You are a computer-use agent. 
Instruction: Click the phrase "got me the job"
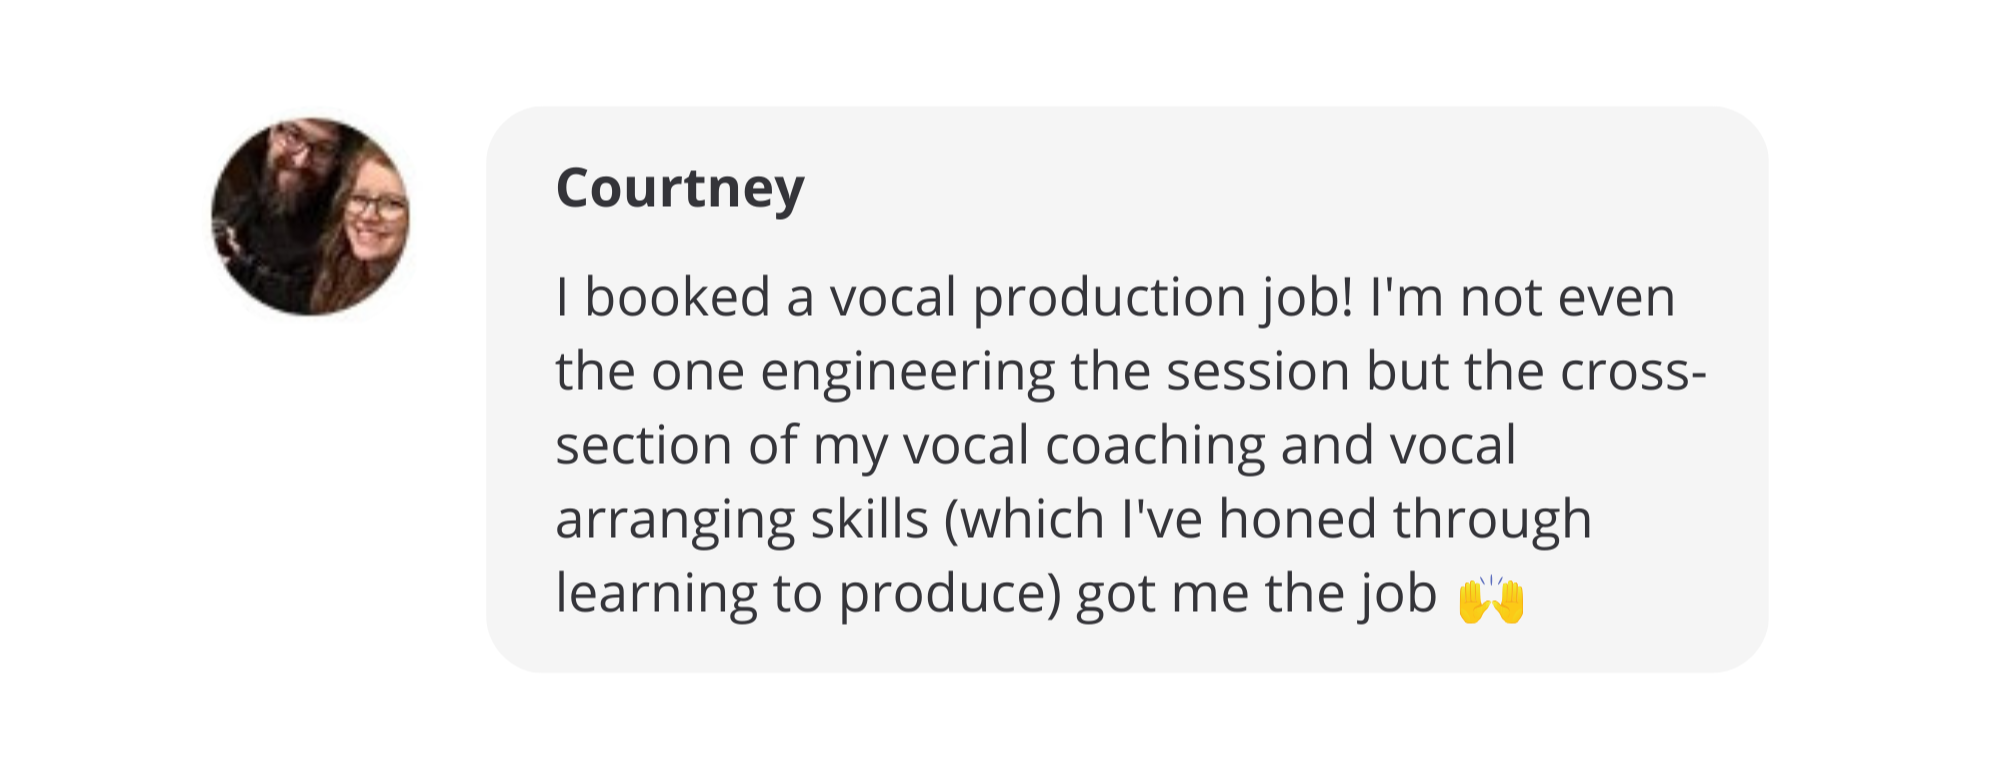coord(1256,595)
